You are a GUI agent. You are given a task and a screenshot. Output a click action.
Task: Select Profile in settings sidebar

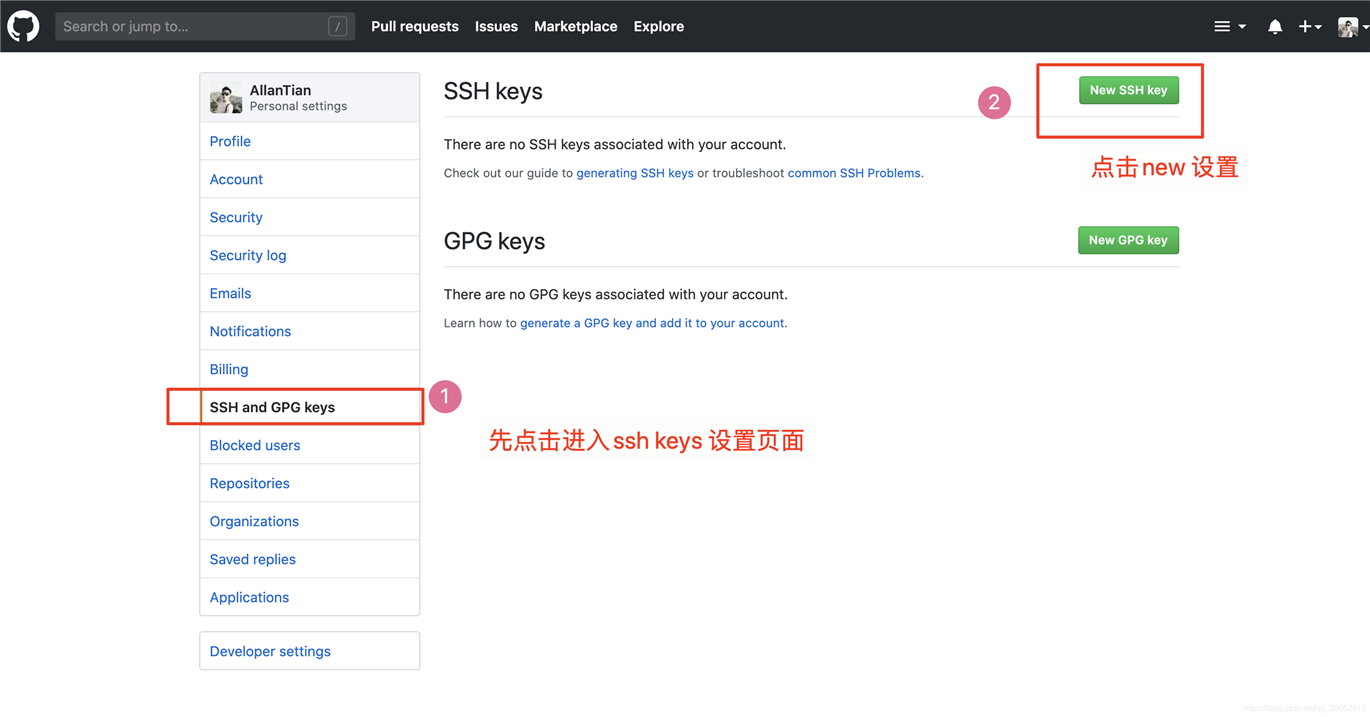click(309, 141)
